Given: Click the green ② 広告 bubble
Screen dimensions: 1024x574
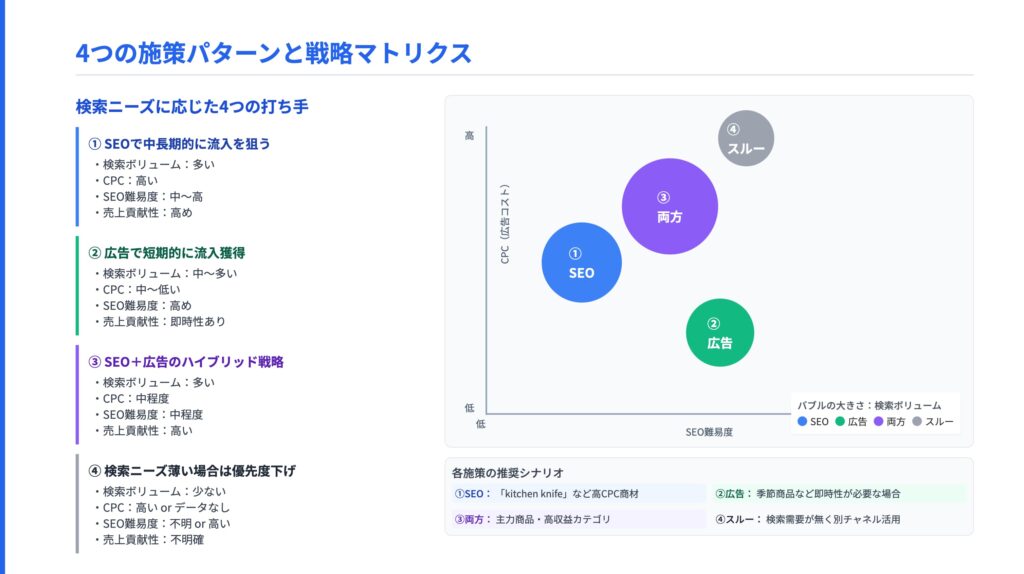Looking at the screenshot, I should [719, 332].
